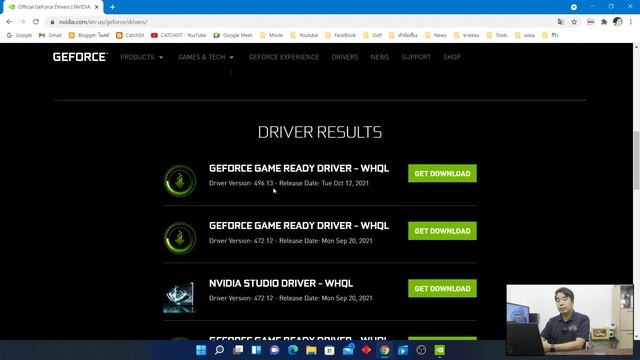Open the CATCHSIT - YouTube bookmark
This screenshot has width=640, height=360.
coord(179,36)
